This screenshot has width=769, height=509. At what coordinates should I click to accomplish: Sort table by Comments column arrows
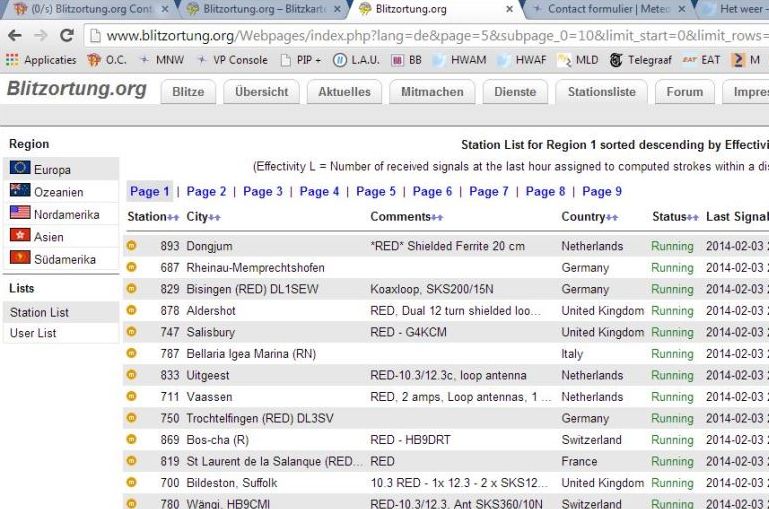click(437, 218)
